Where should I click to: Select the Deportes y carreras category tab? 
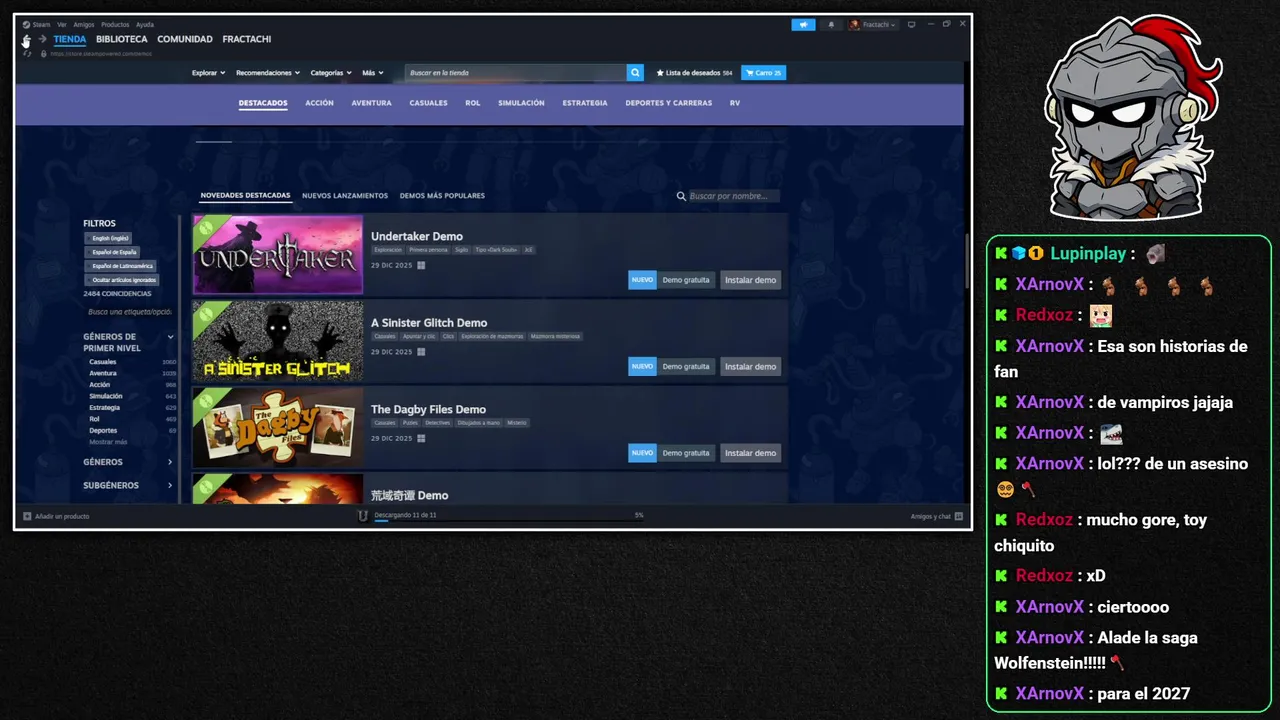point(669,103)
